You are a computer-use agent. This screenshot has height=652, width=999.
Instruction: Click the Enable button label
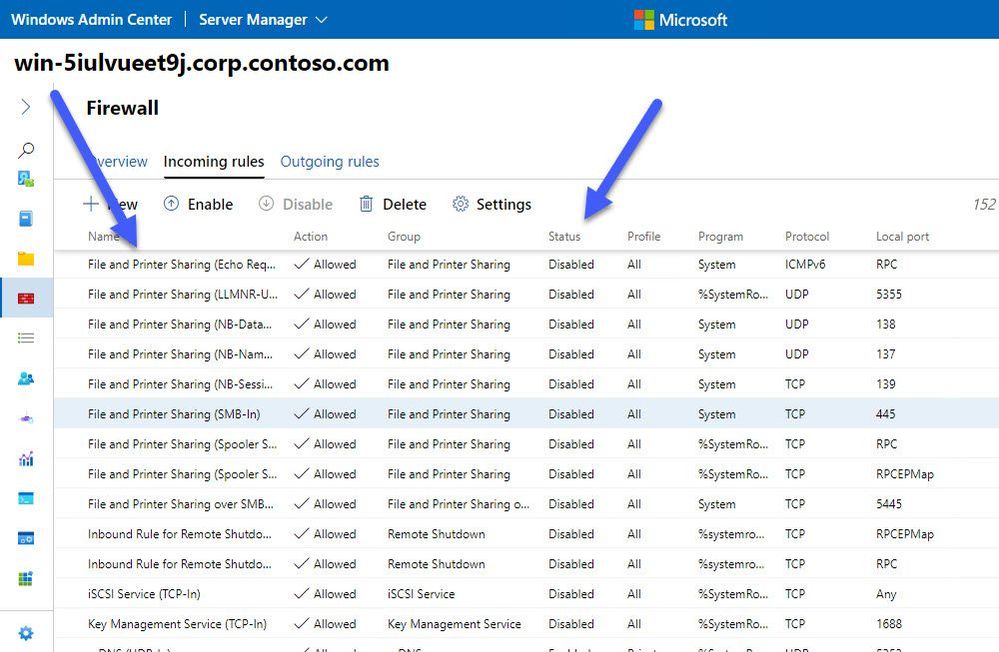[210, 205]
